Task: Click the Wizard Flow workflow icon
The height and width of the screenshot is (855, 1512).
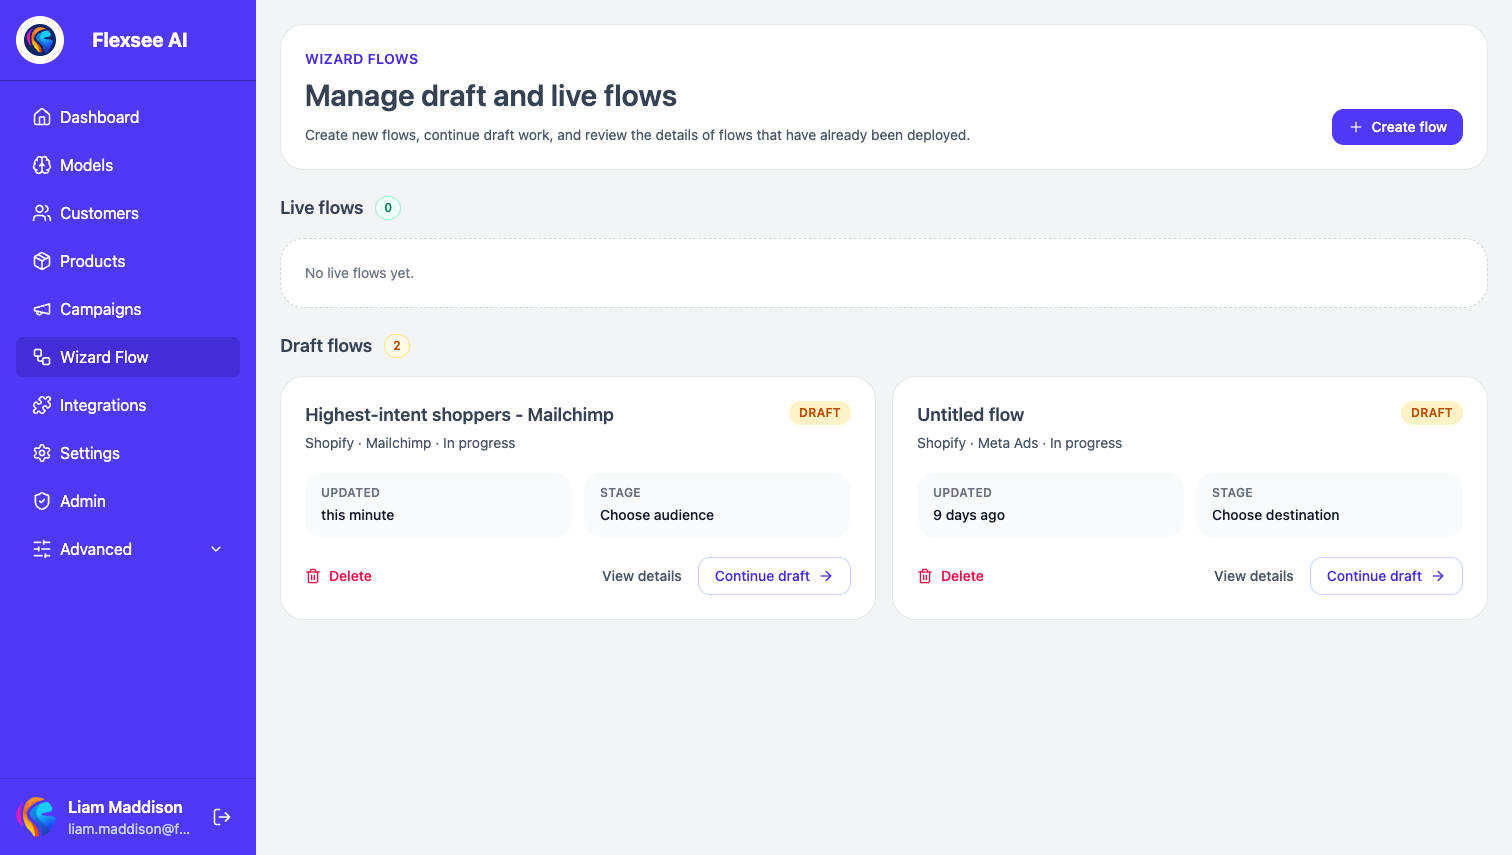Action: [42, 357]
